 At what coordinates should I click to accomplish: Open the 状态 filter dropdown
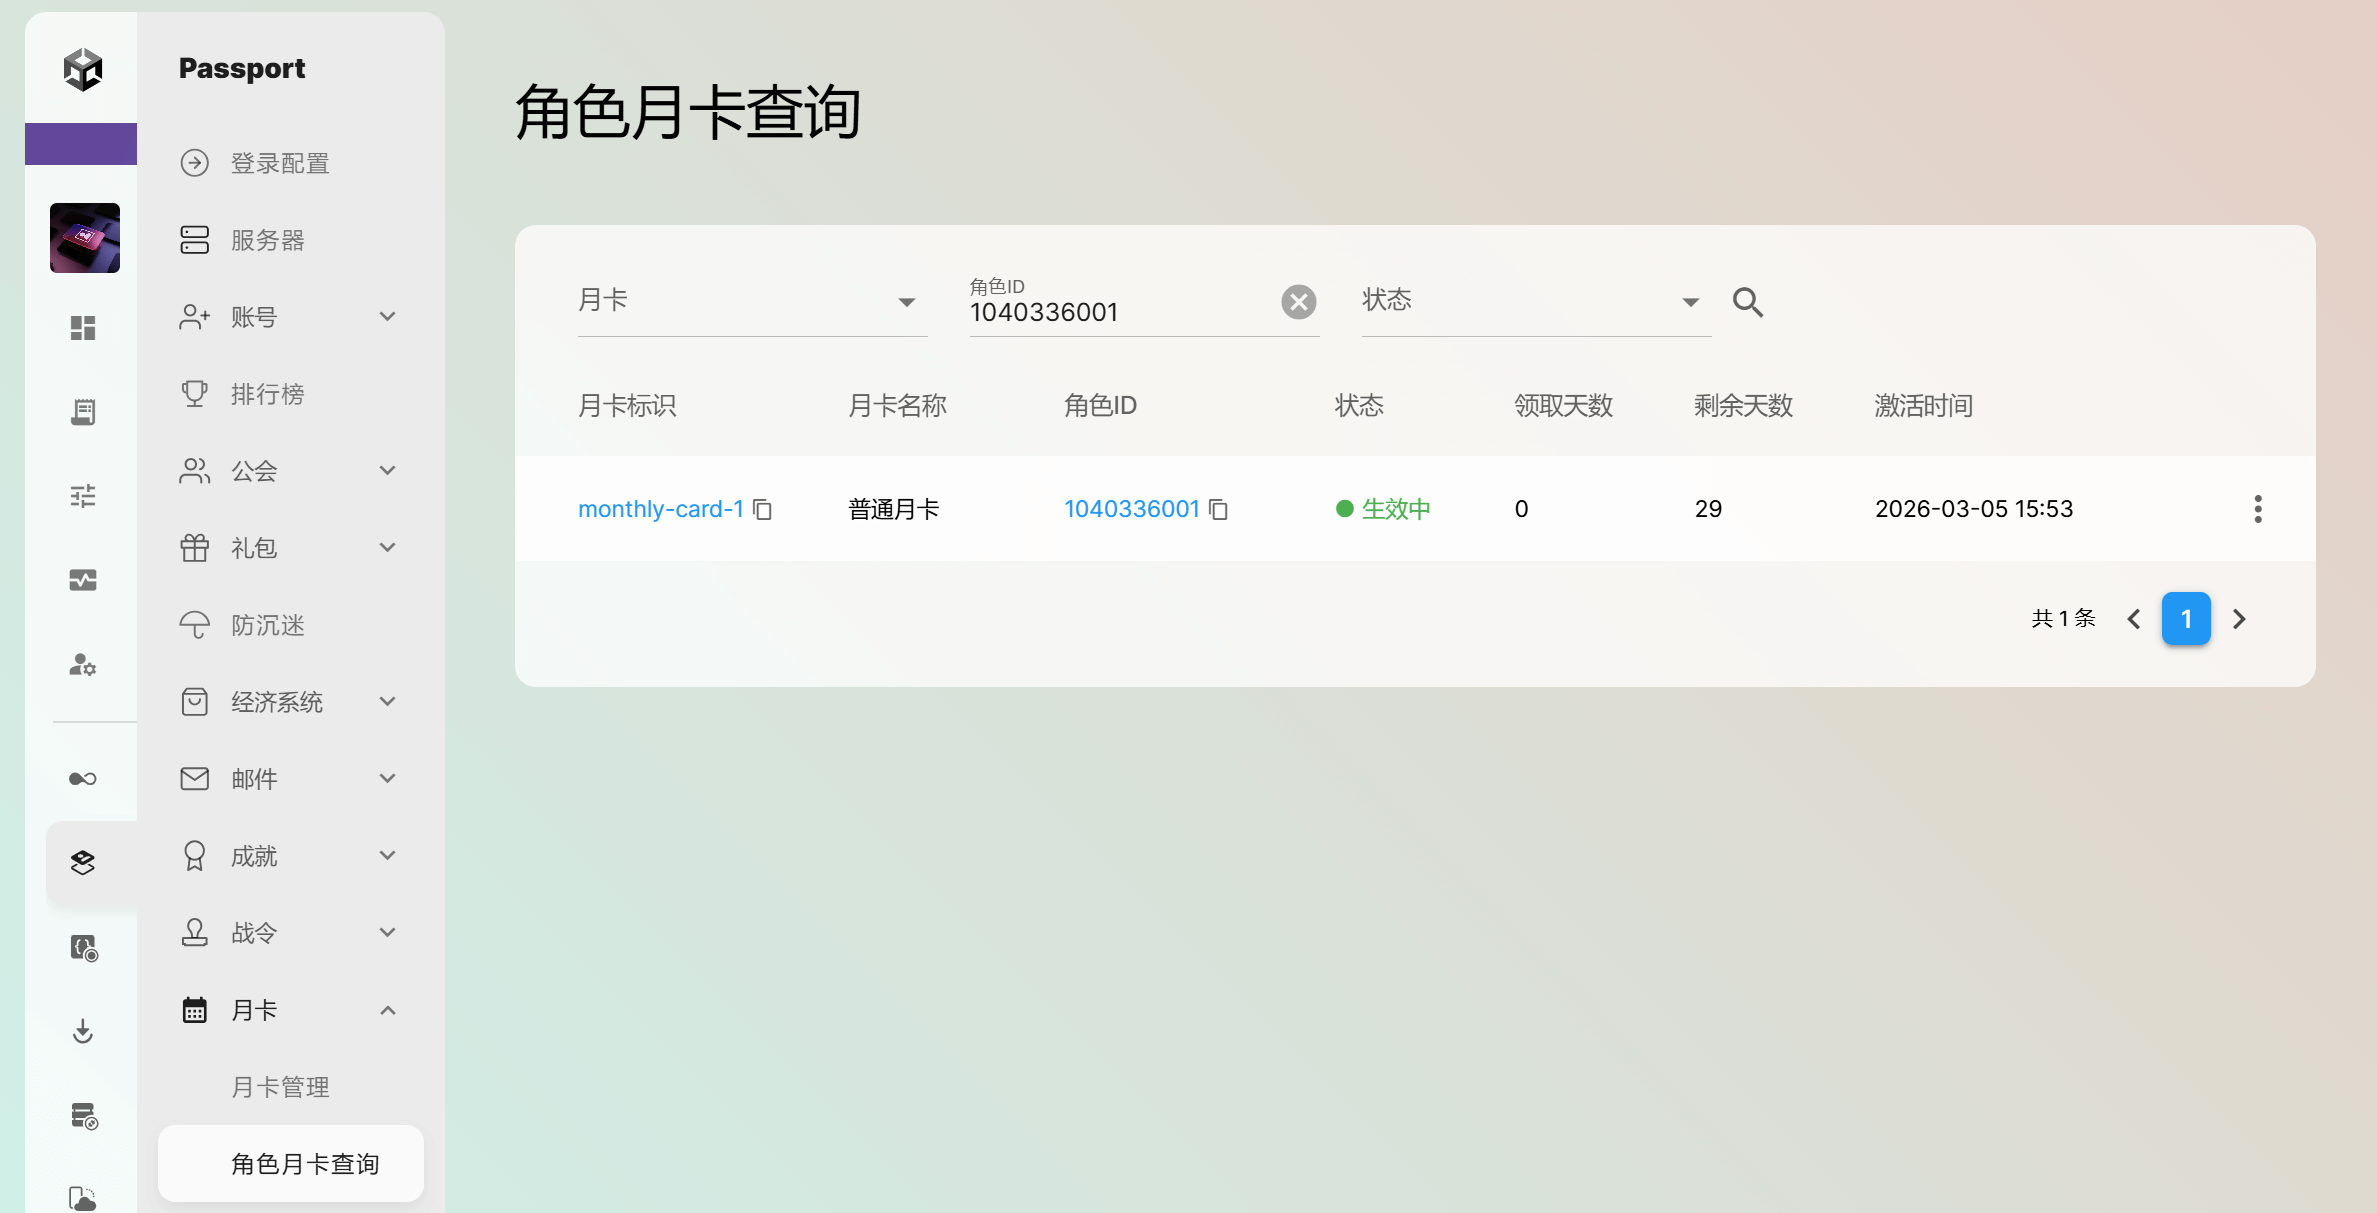coord(1535,302)
